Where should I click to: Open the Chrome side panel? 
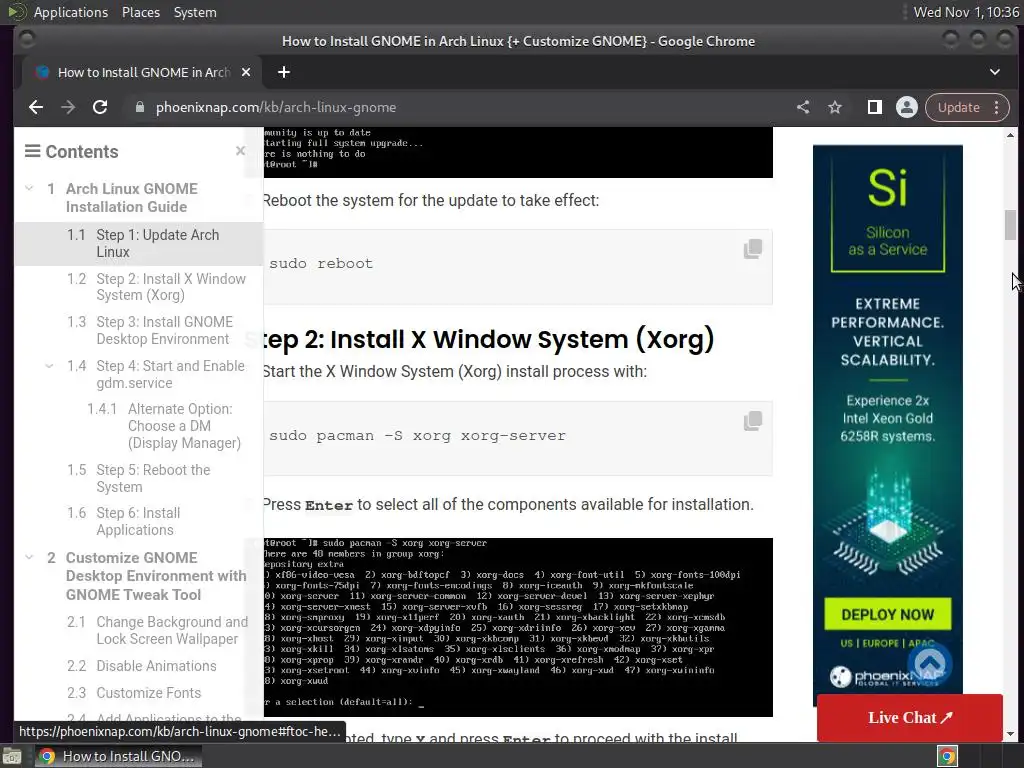coord(874,107)
